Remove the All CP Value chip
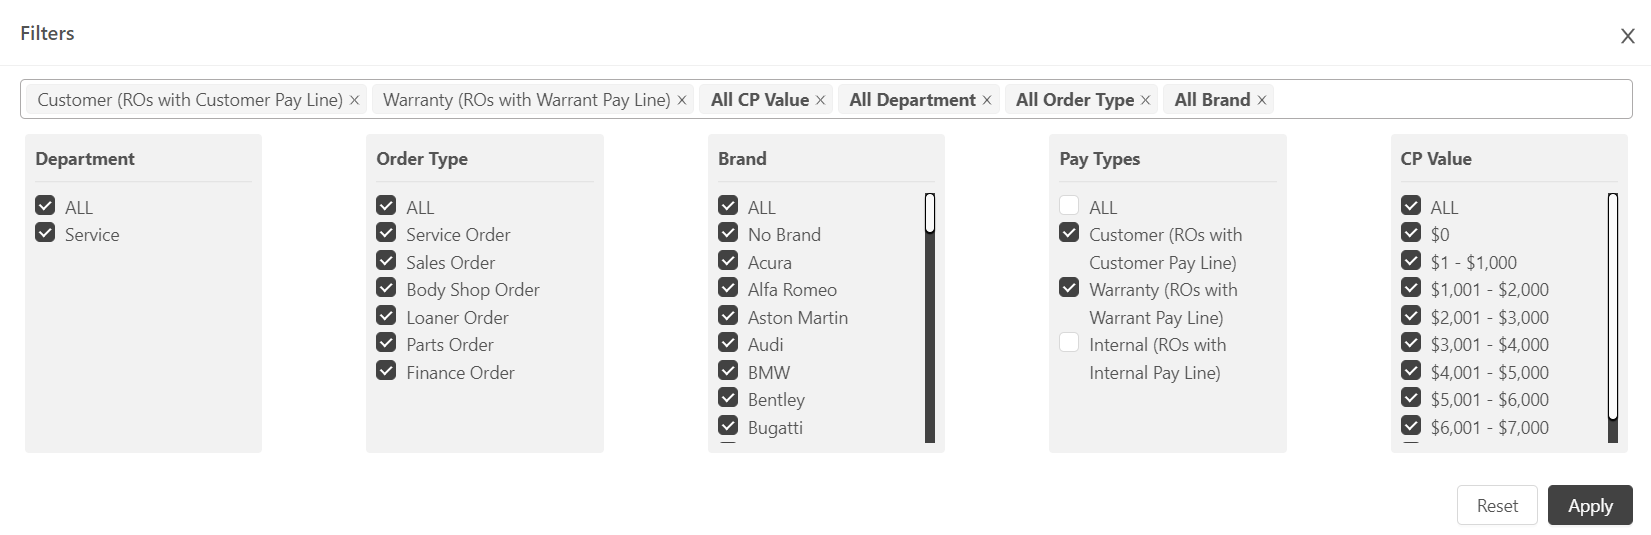The width and height of the screenshot is (1651, 535). click(820, 100)
